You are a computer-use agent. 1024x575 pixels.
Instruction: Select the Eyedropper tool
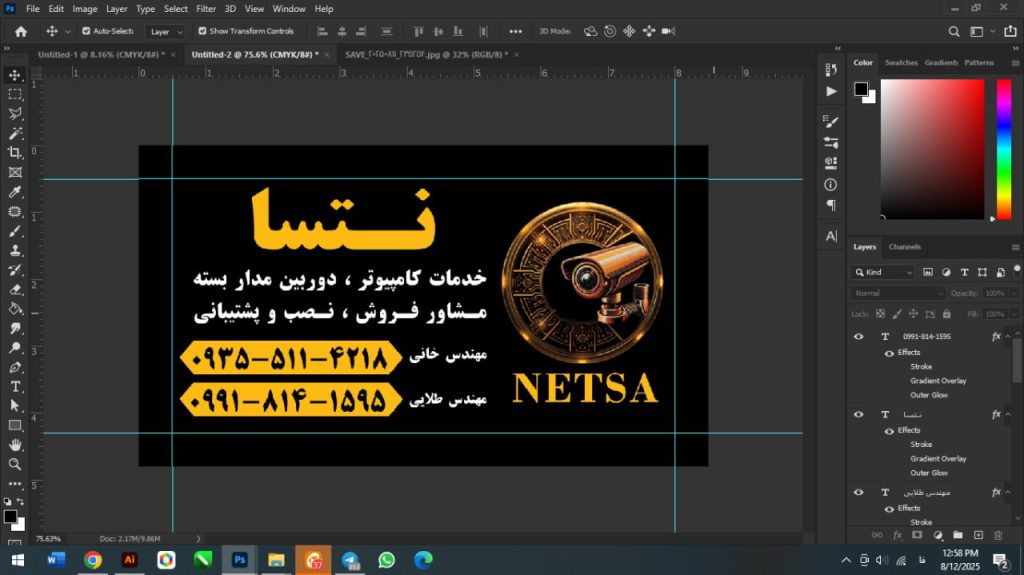[14, 192]
